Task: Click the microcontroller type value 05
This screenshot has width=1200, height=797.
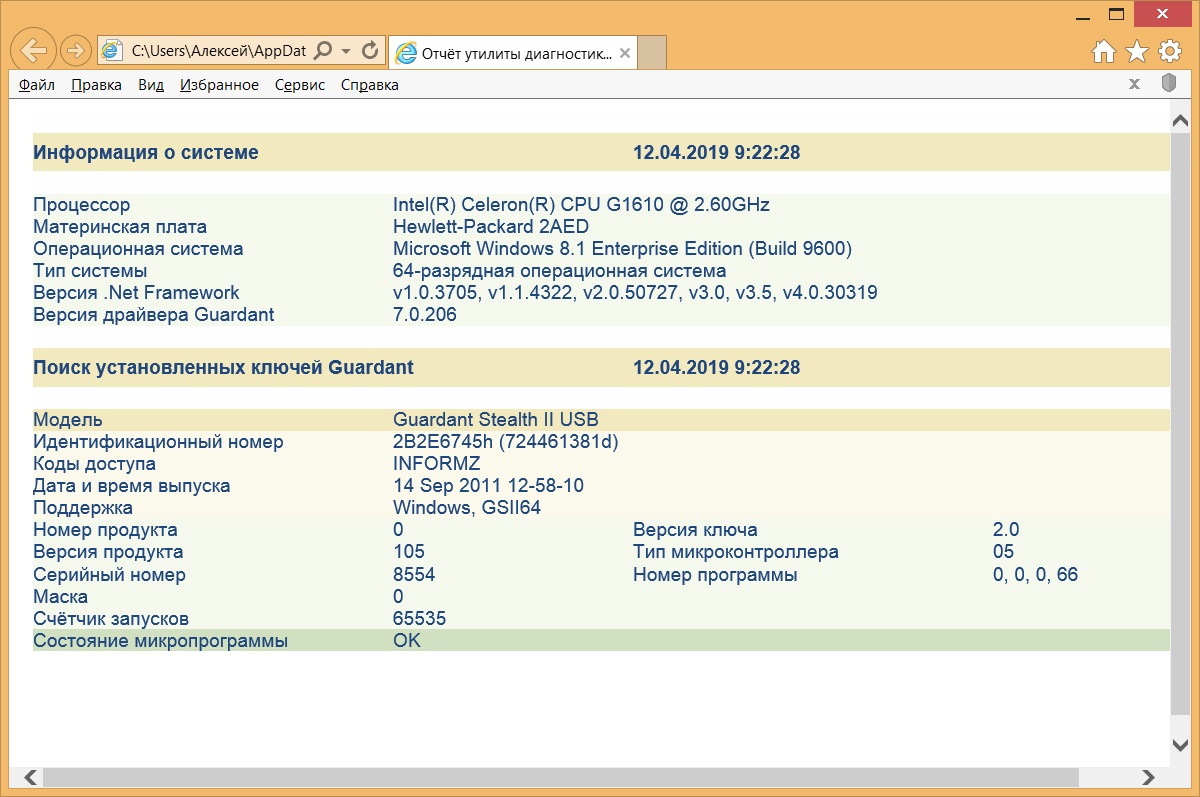Action: 1003,552
